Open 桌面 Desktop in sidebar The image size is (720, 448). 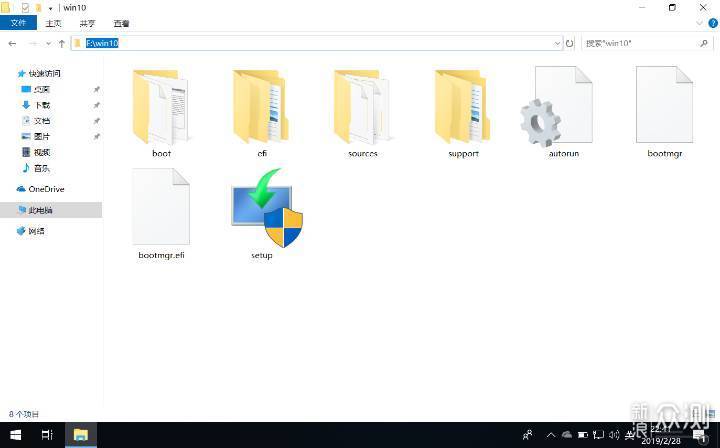(x=41, y=90)
